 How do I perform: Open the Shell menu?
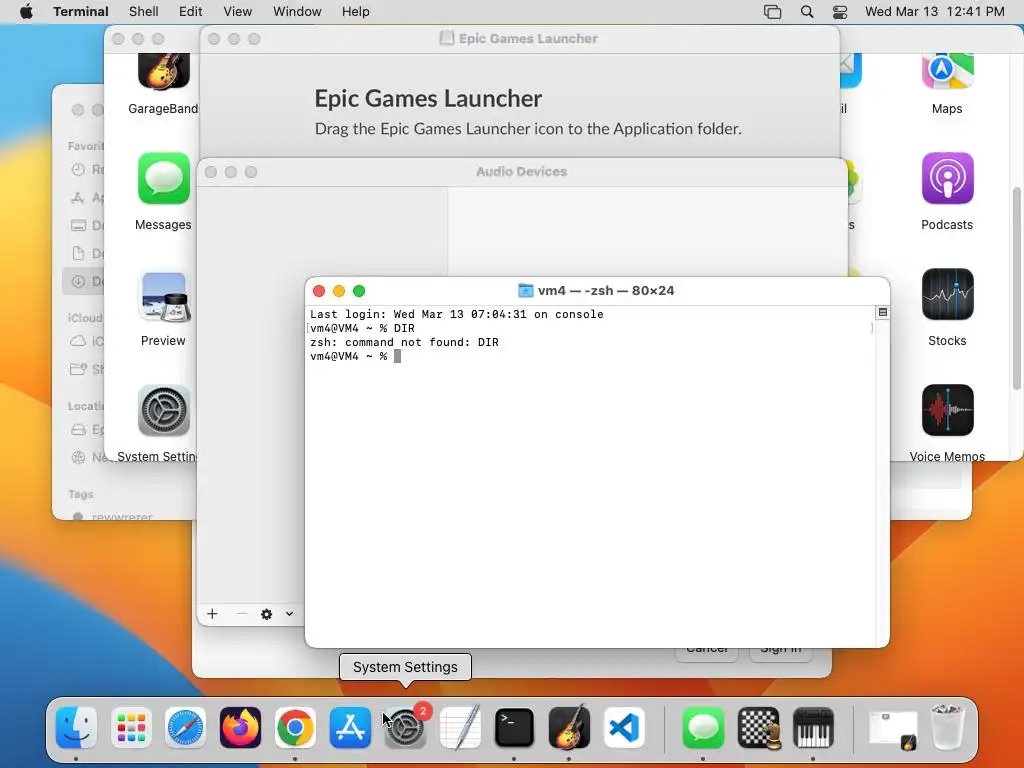click(x=144, y=12)
